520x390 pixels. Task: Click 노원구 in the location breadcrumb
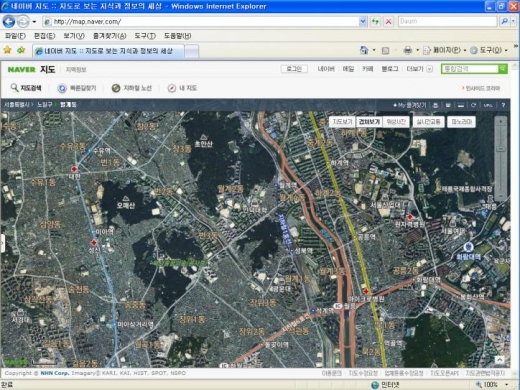[44, 105]
